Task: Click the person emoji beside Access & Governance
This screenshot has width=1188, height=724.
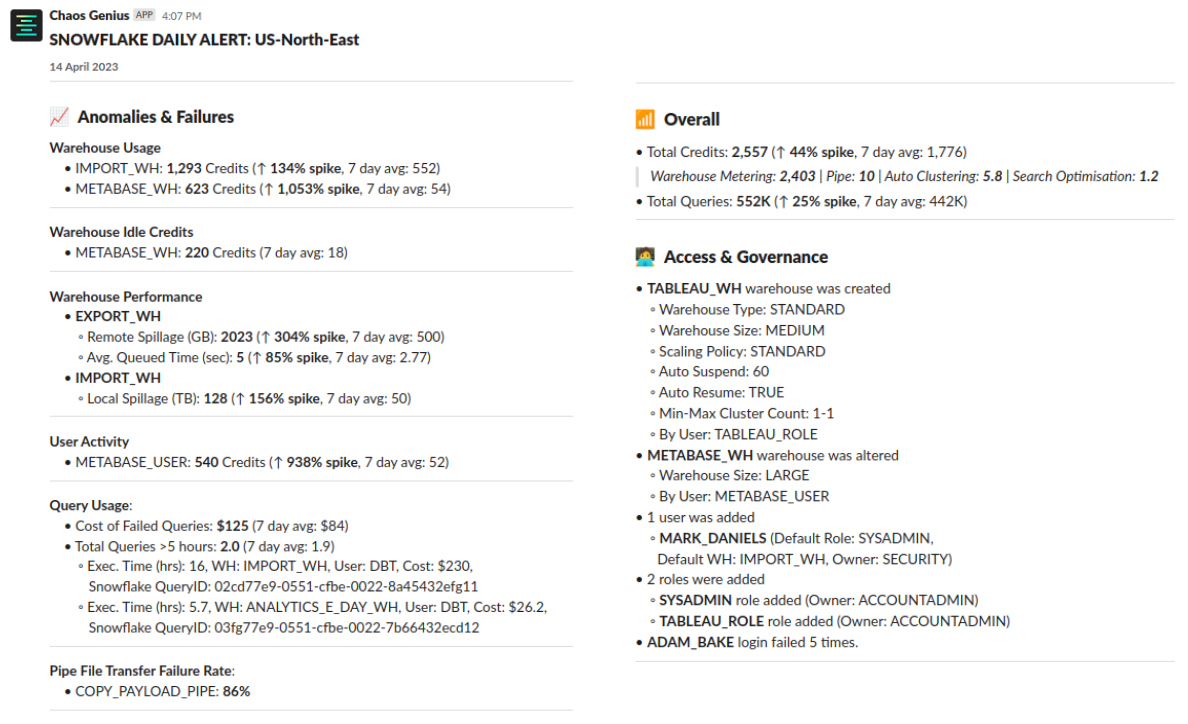Action: point(645,257)
